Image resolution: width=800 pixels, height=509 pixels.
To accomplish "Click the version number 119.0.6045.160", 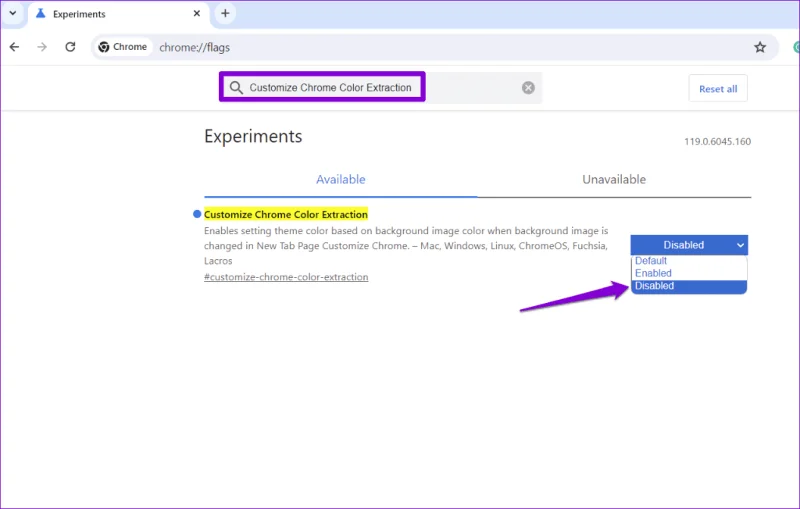I will tap(717, 142).
